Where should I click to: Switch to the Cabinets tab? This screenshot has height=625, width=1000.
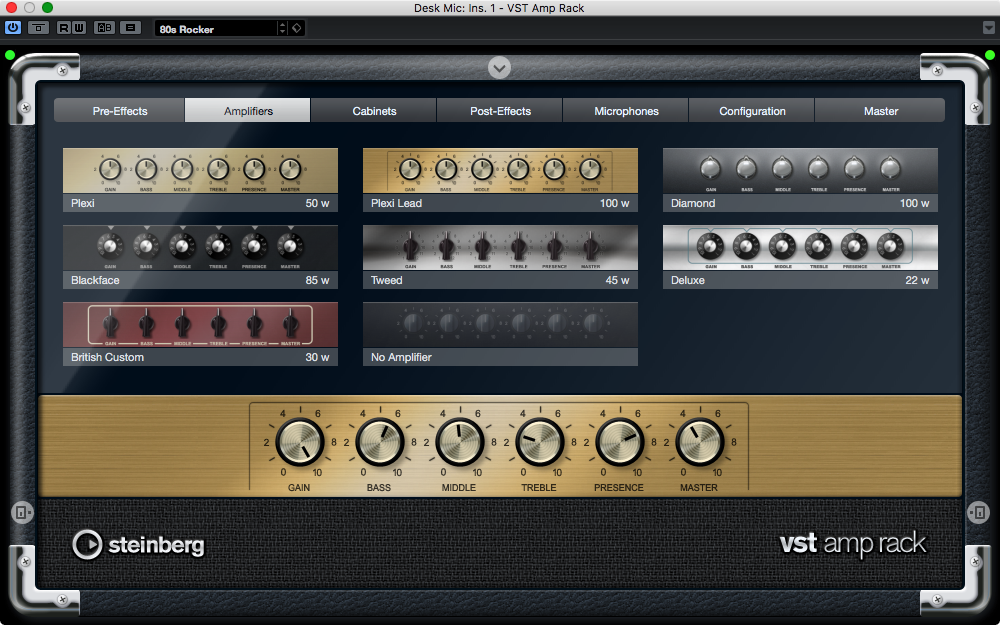point(374,111)
